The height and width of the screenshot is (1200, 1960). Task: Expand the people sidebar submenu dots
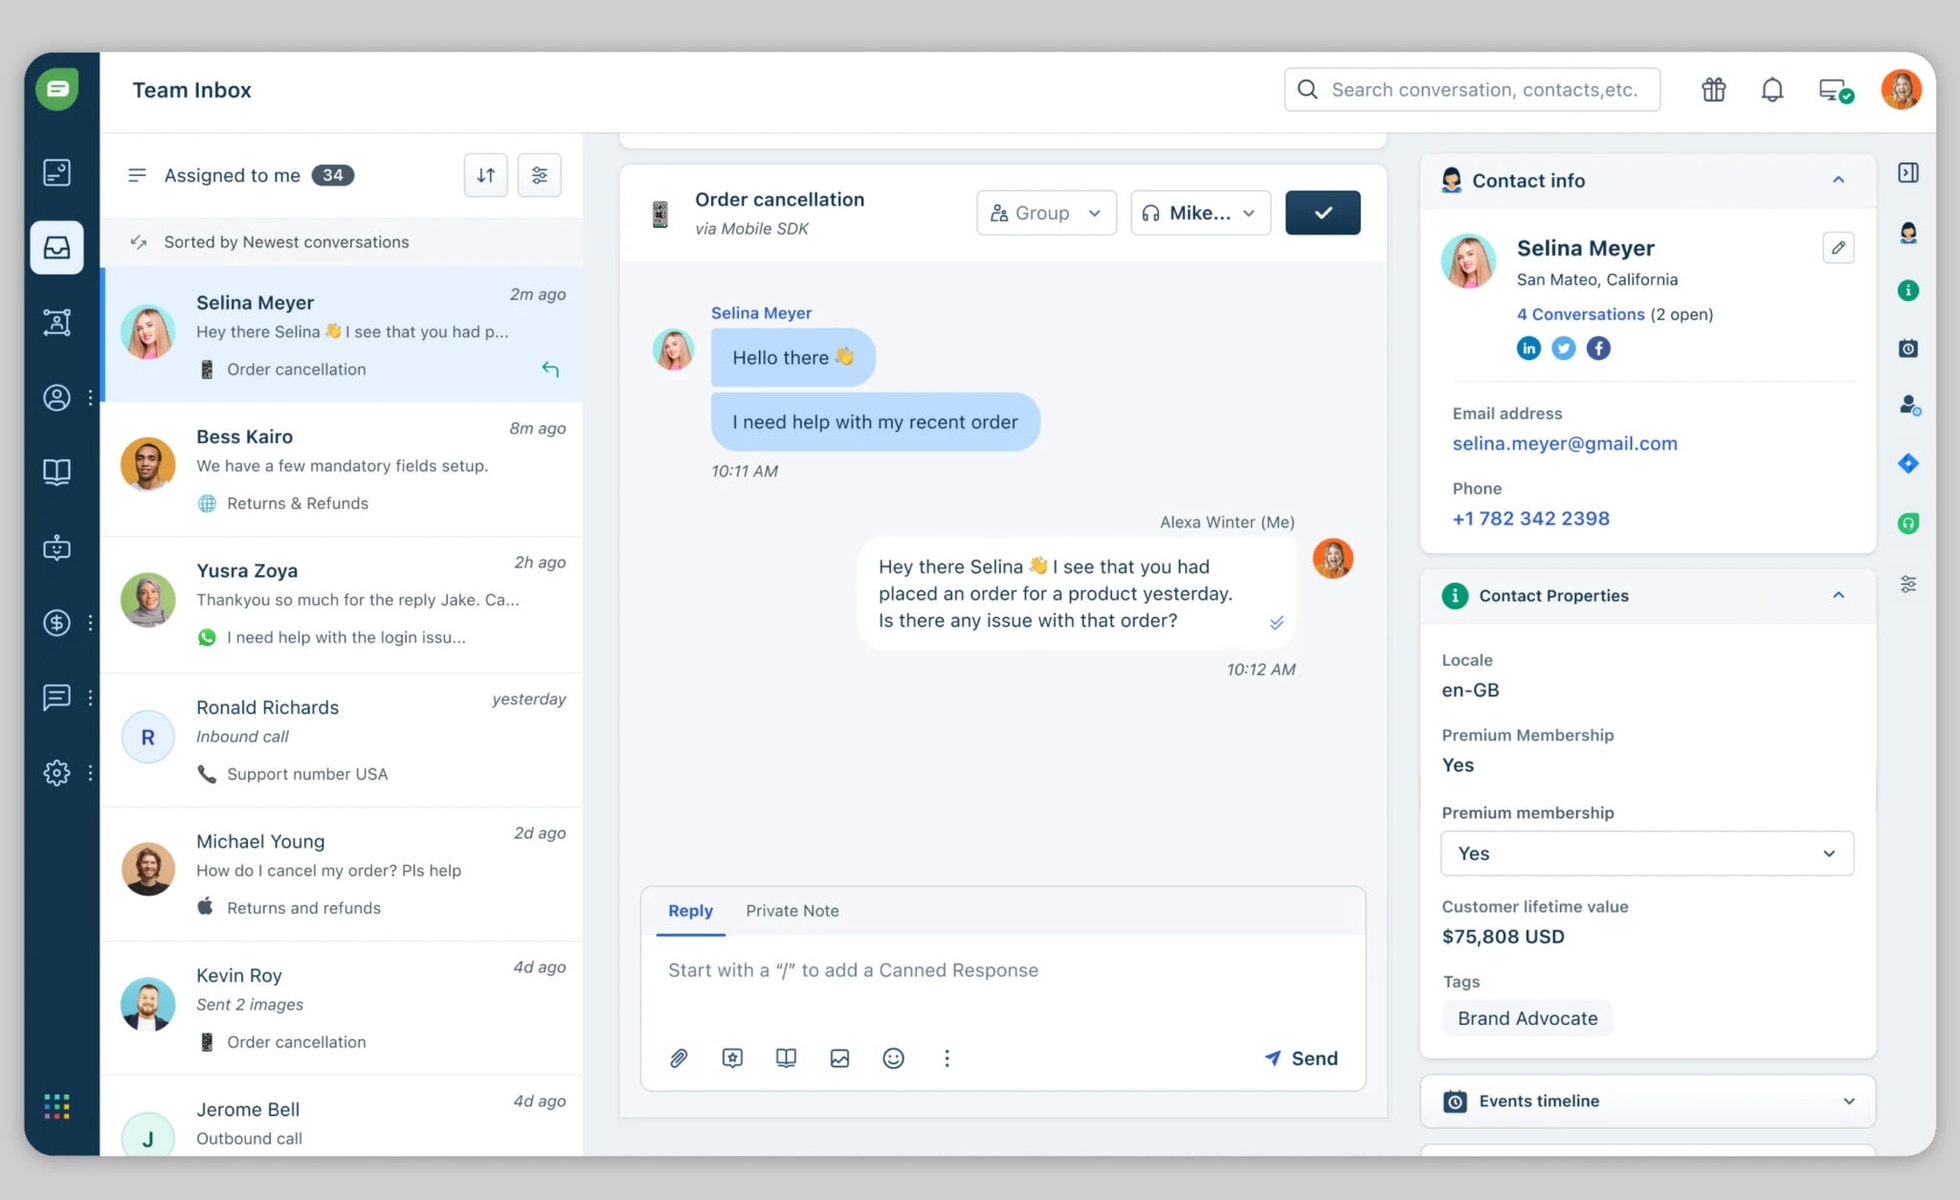[90, 397]
